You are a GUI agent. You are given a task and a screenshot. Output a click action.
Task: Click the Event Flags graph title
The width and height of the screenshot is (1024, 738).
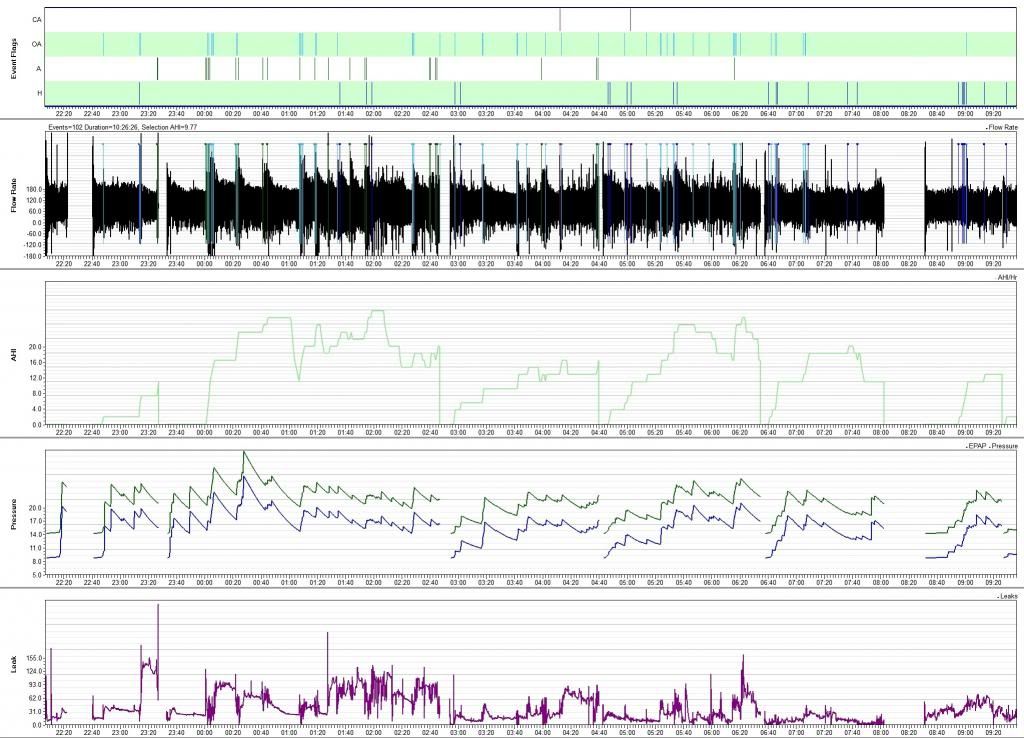click(x=15, y=56)
